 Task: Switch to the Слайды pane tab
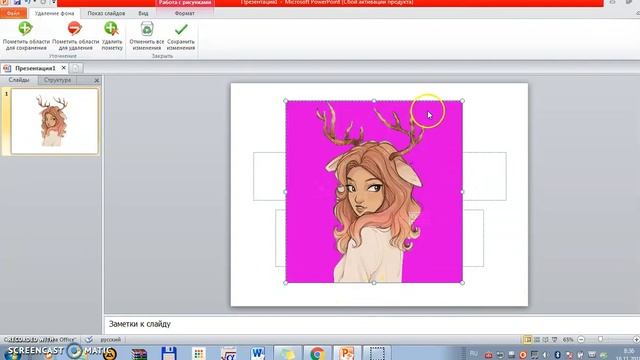(x=19, y=80)
